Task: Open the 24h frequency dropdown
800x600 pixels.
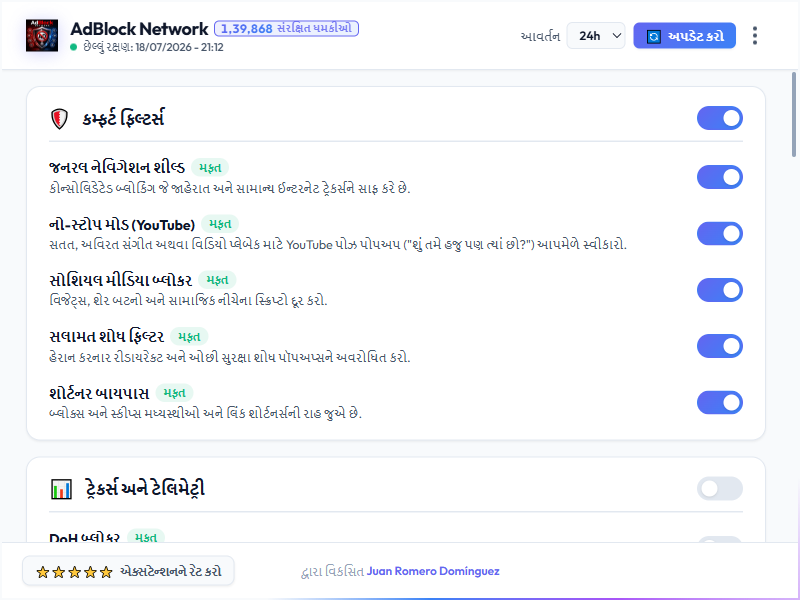Action: click(596, 36)
